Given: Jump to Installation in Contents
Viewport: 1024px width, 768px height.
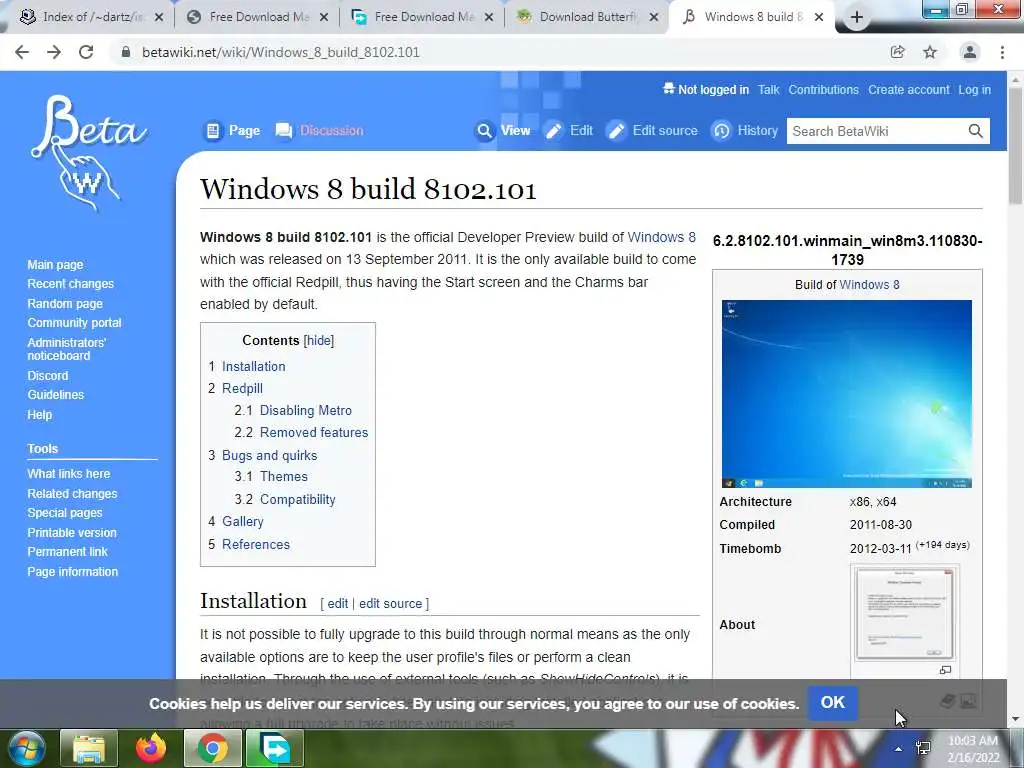Looking at the screenshot, I should click(x=253, y=366).
